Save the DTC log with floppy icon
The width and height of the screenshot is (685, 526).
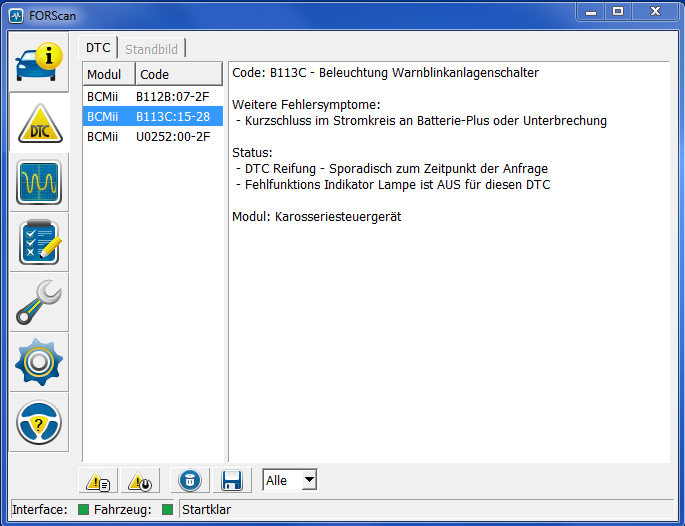[x=232, y=481]
